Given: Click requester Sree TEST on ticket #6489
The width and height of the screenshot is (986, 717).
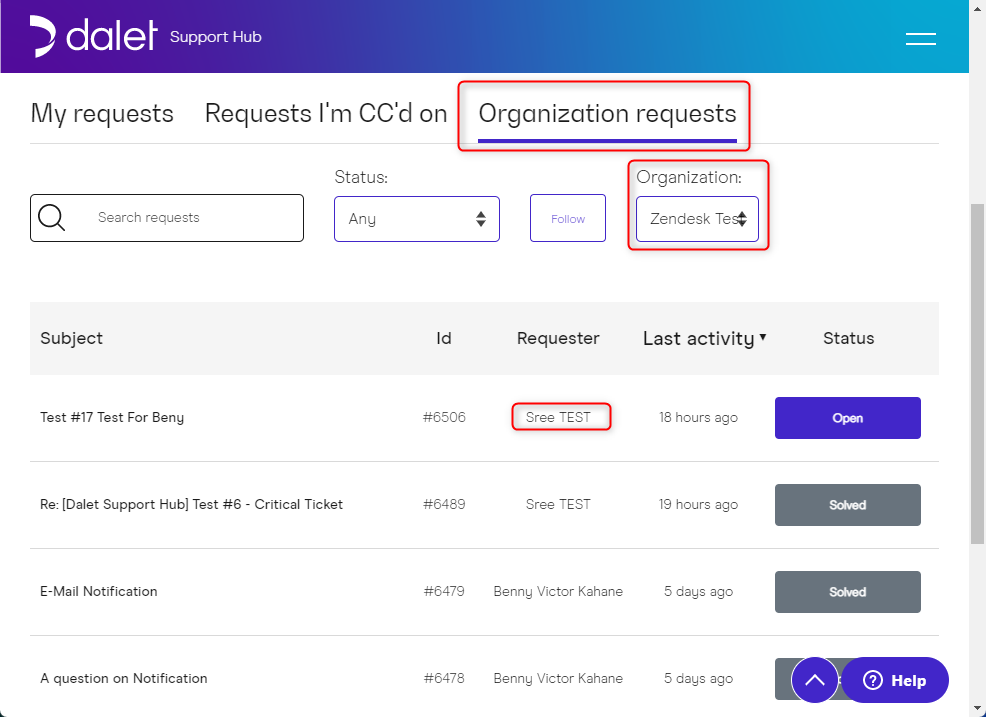Looking at the screenshot, I should (x=558, y=504).
